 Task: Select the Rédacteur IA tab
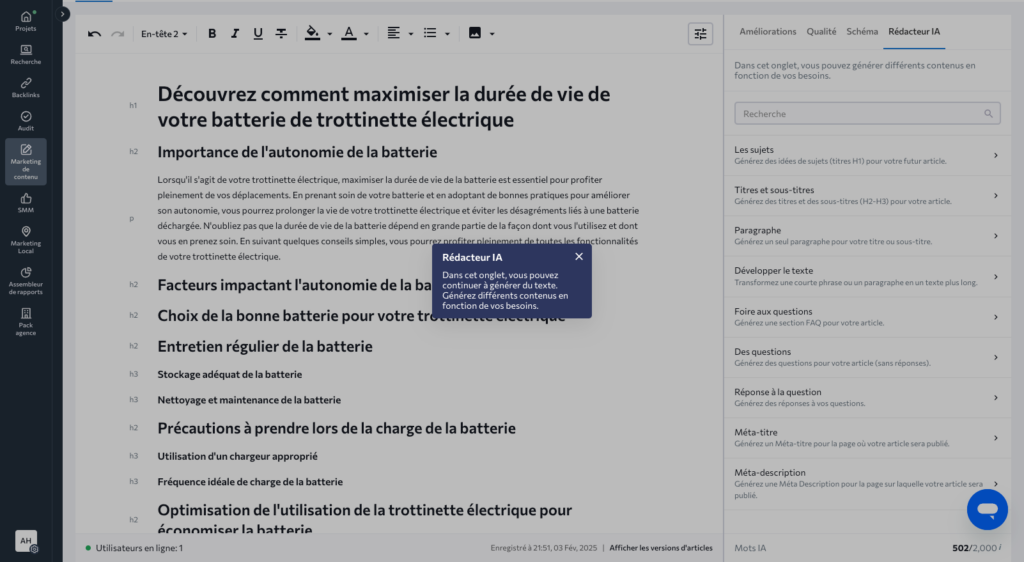914,31
